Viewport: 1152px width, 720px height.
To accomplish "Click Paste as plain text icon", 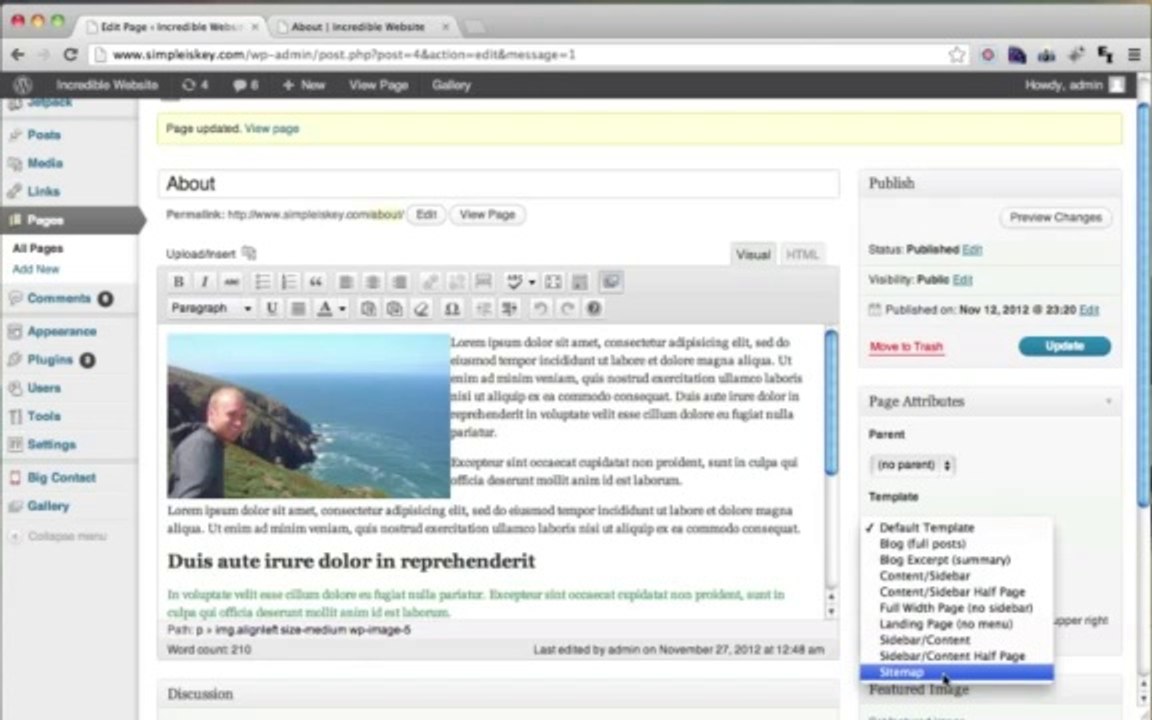I will (x=368, y=308).
